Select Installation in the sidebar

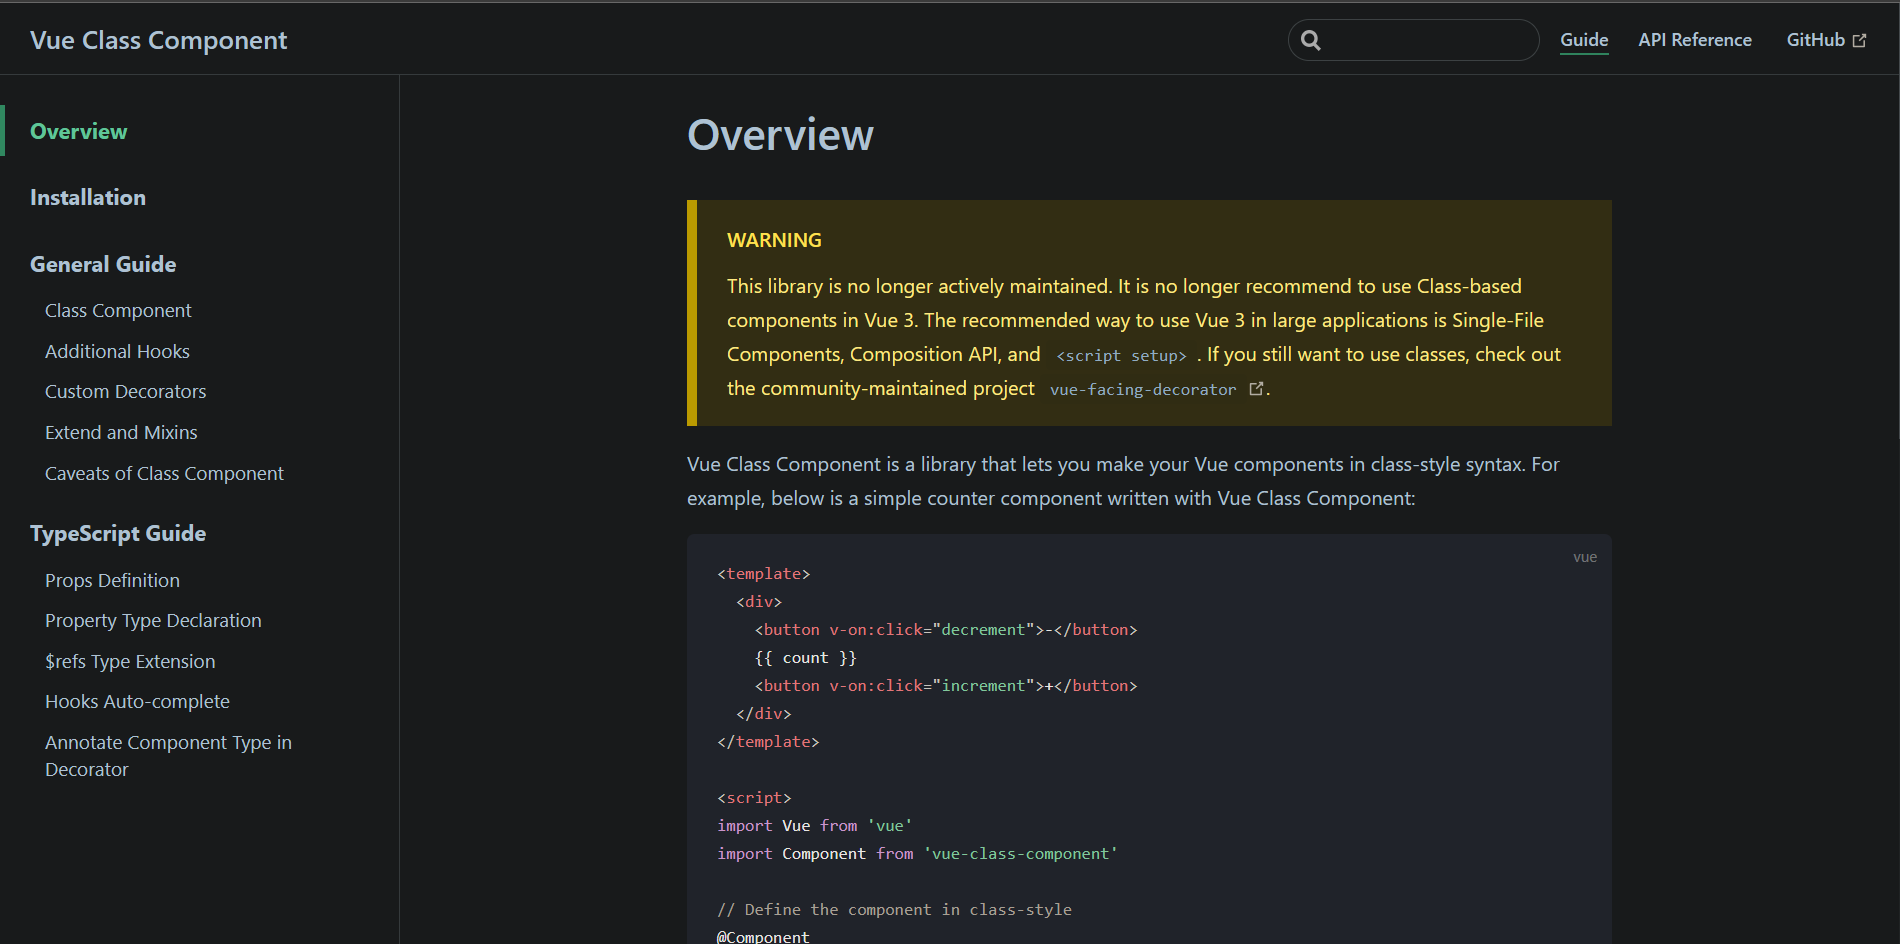pos(88,197)
